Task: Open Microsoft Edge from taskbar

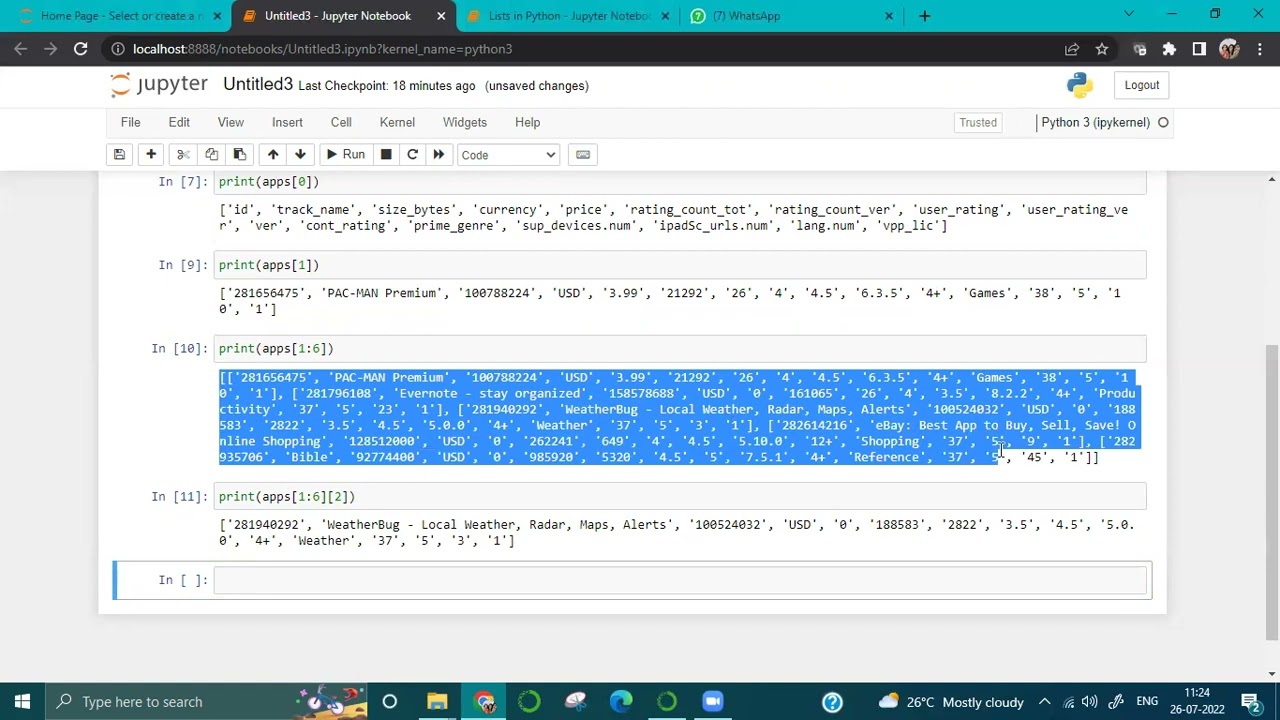Action: point(621,701)
